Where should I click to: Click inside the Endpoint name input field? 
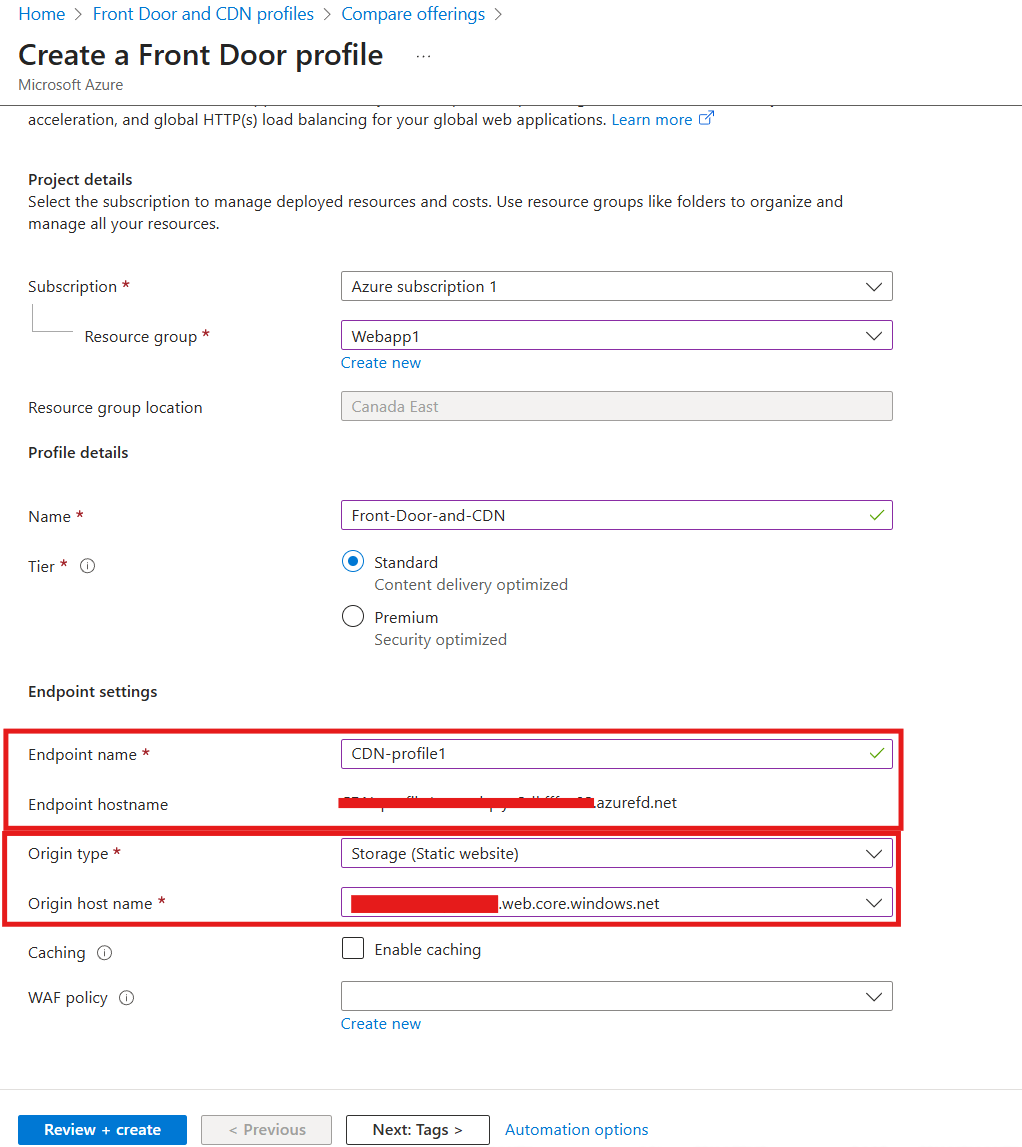click(600, 754)
